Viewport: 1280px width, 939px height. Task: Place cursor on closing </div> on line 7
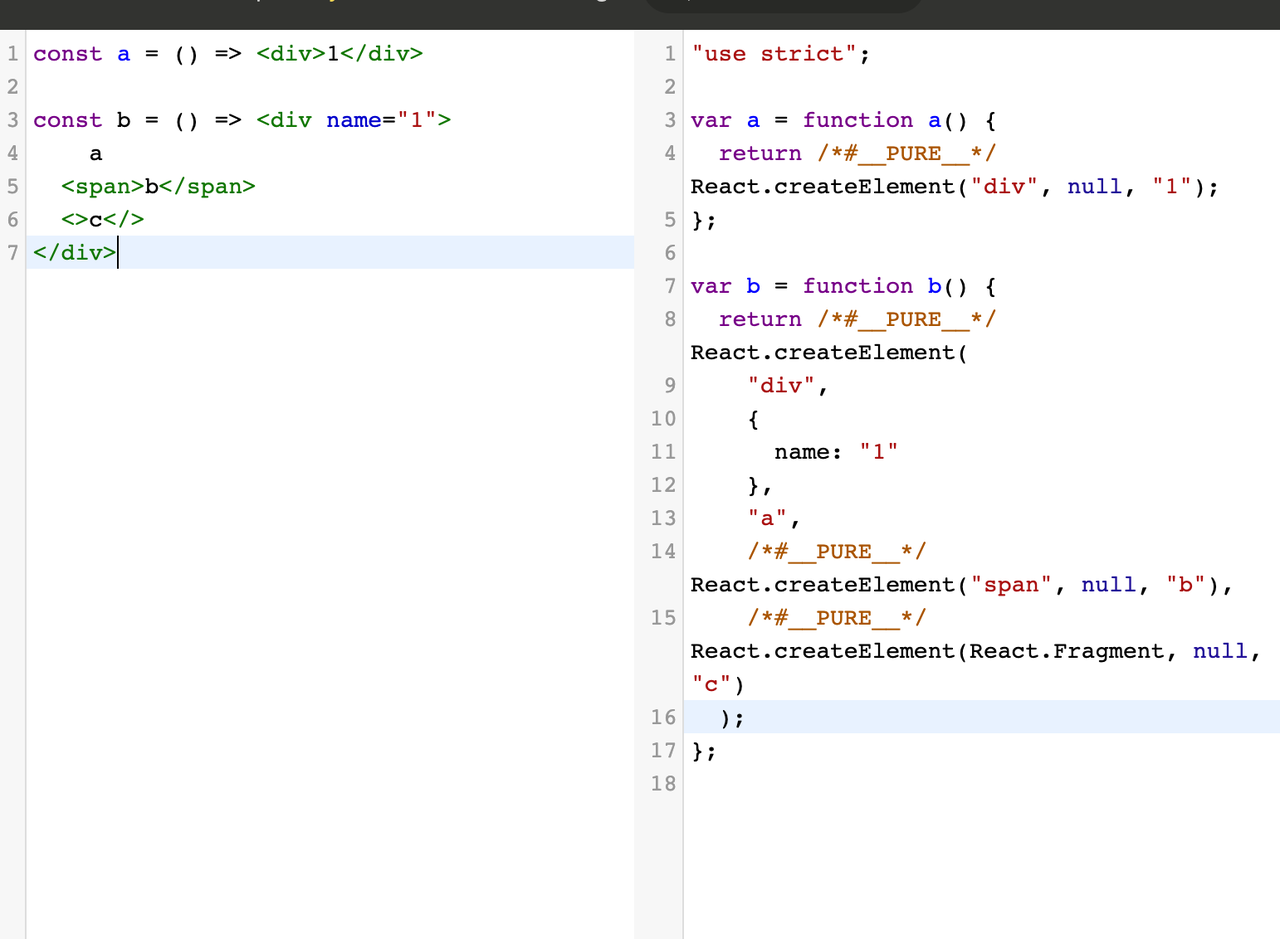point(75,252)
